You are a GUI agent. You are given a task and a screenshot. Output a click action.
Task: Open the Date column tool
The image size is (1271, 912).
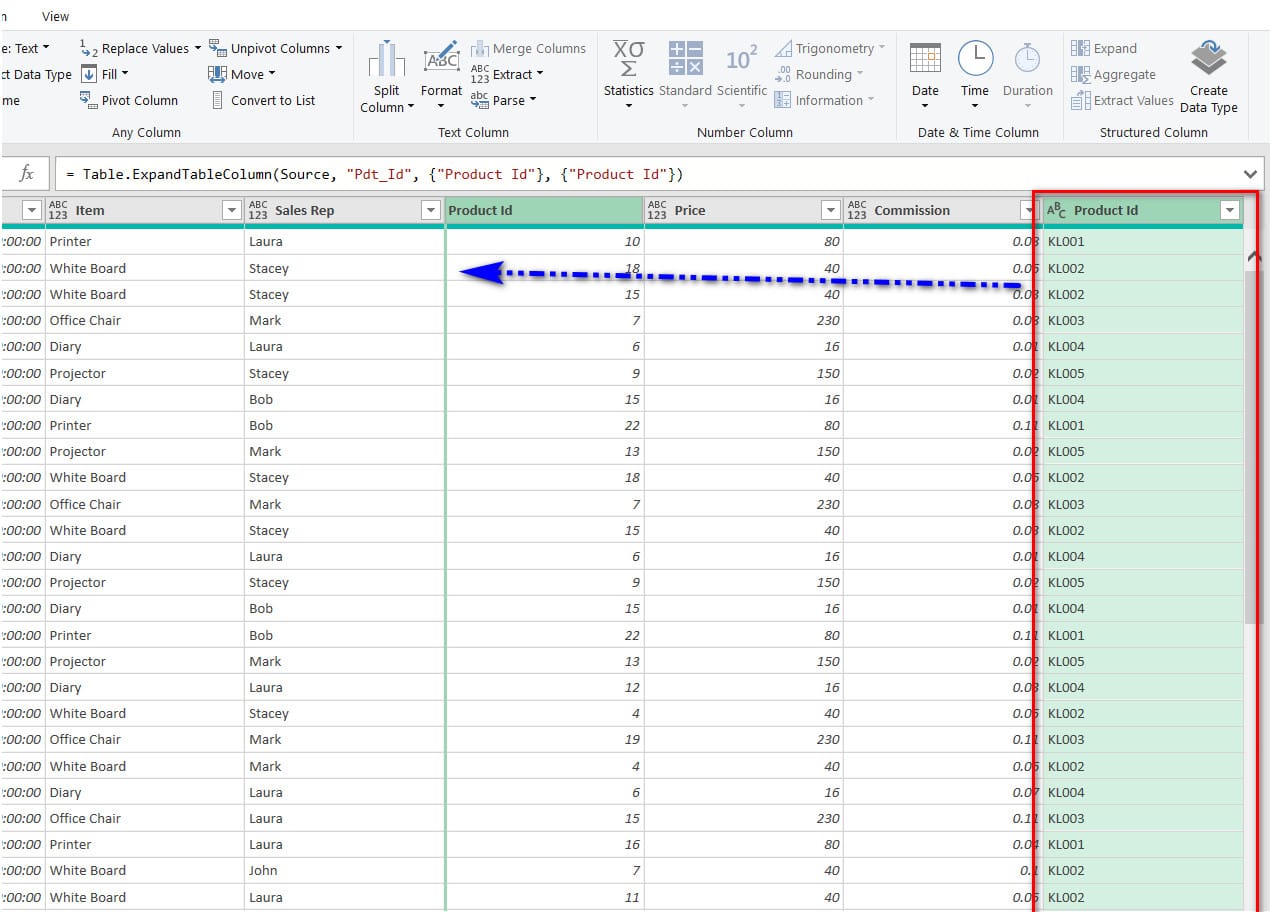coord(925,59)
